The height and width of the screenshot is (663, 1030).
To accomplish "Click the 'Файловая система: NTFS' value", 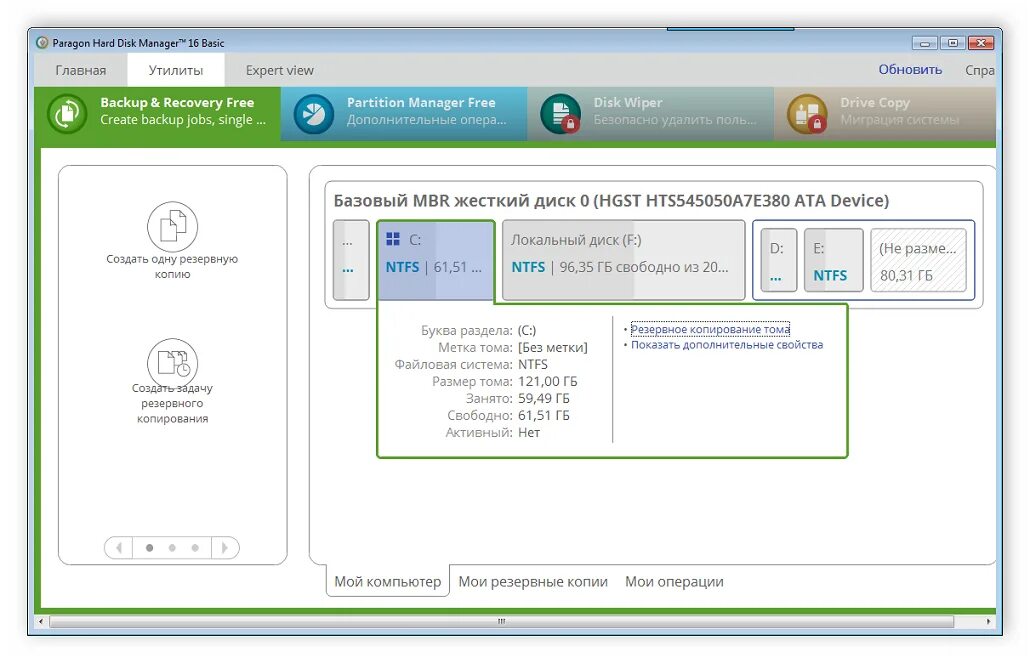I will tap(533, 365).
